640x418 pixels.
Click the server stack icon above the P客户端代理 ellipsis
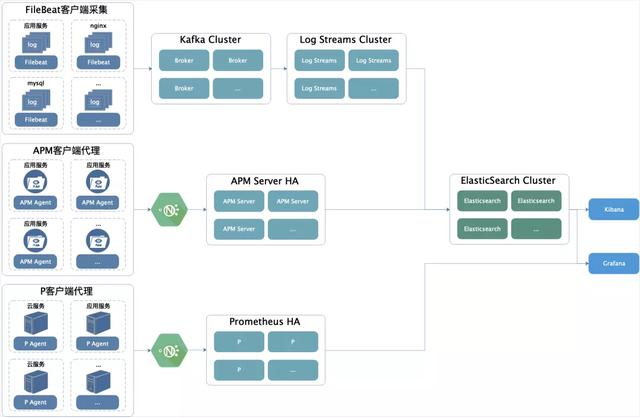(97, 380)
